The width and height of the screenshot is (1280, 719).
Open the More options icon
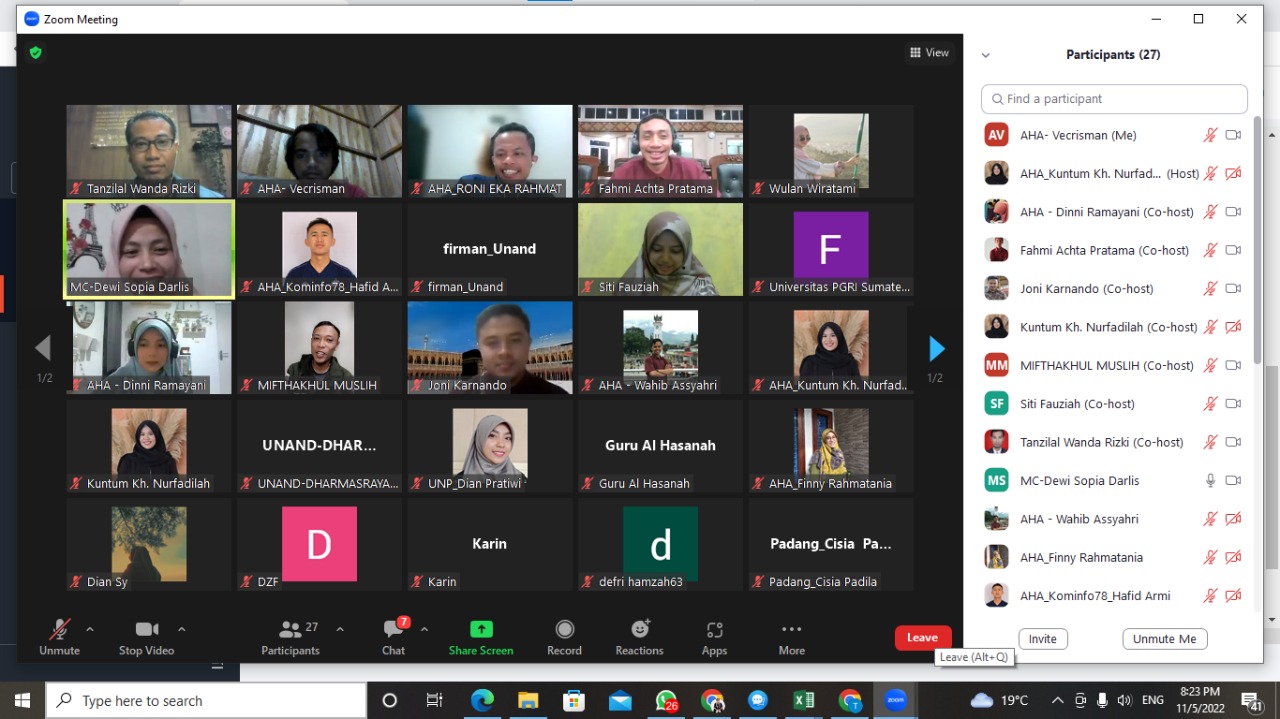[x=791, y=637]
